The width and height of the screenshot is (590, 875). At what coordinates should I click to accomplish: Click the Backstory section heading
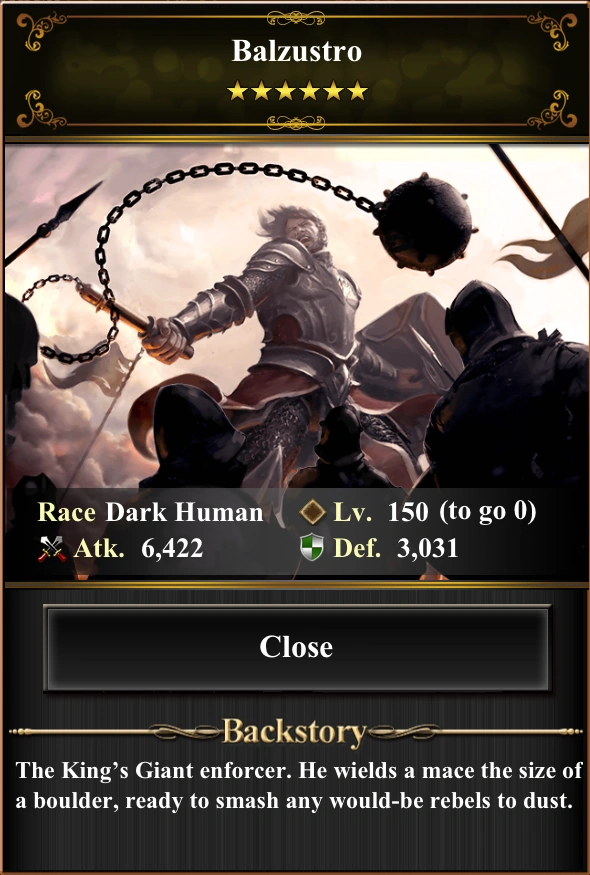tap(294, 731)
